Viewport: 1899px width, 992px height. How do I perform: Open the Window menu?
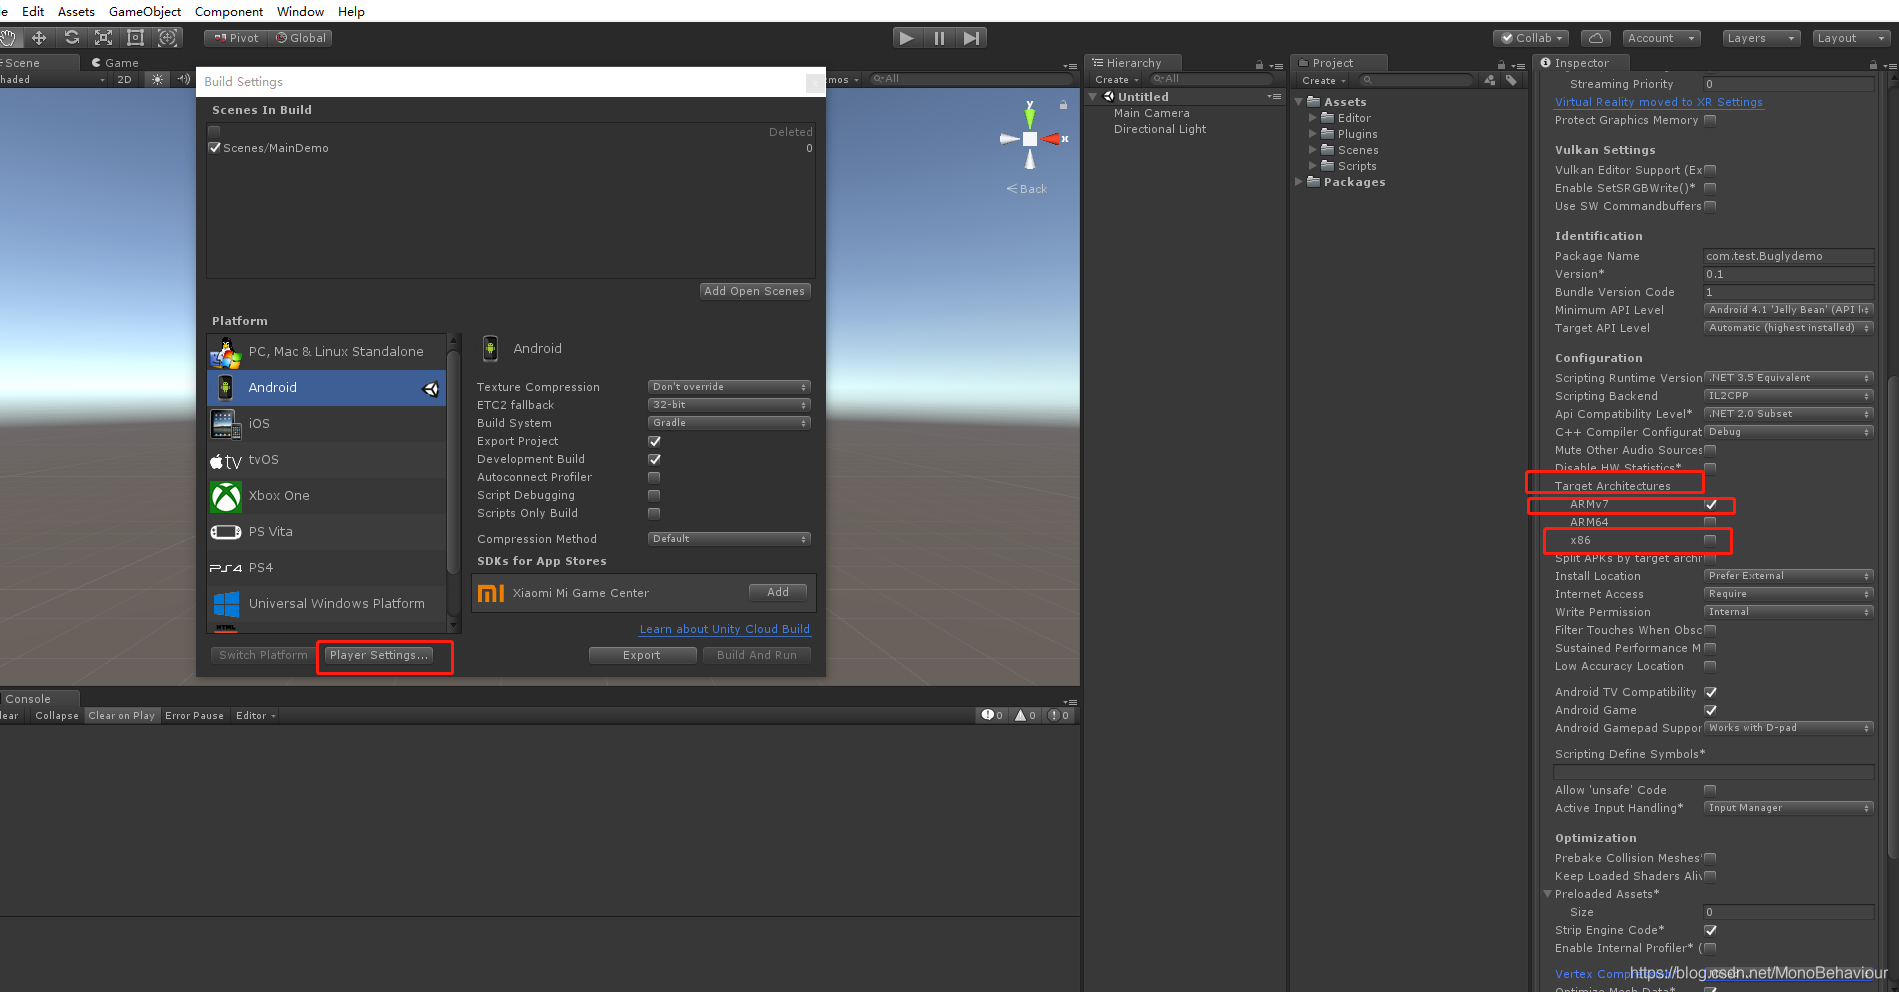coord(299,11)
